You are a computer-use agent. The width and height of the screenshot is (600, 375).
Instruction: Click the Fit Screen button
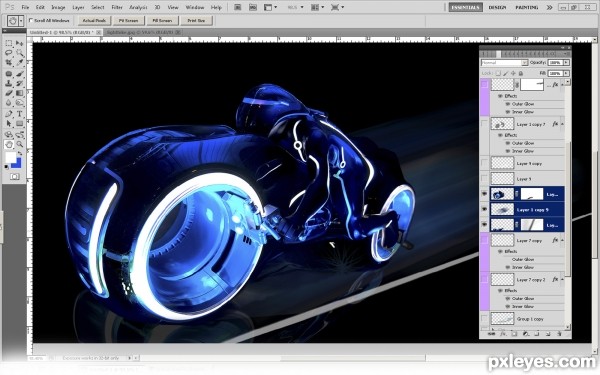(x=129, y=21)
